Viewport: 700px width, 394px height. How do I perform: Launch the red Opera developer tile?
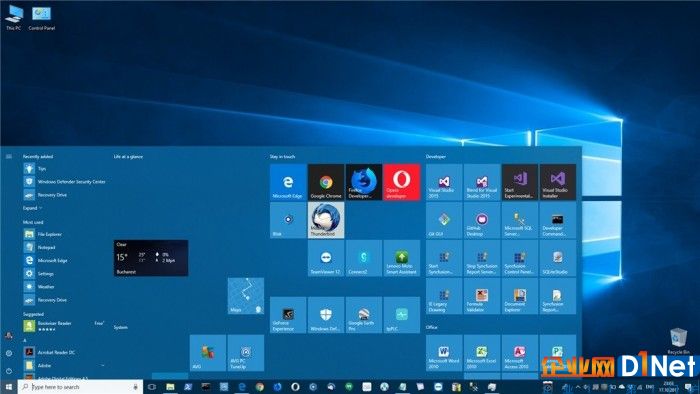[x=401, y=182]
